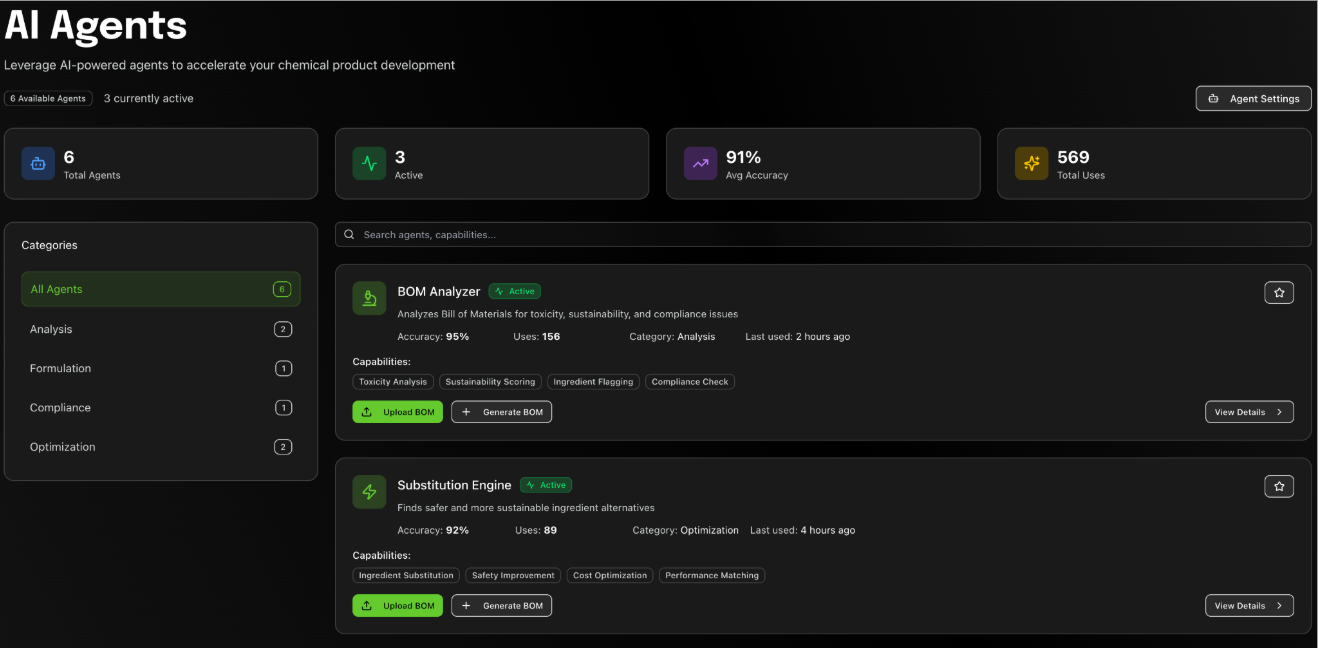This screenshot has width=1319, height=648.
Task: Open Agent Settings
Action: (x=1253, y=98)
